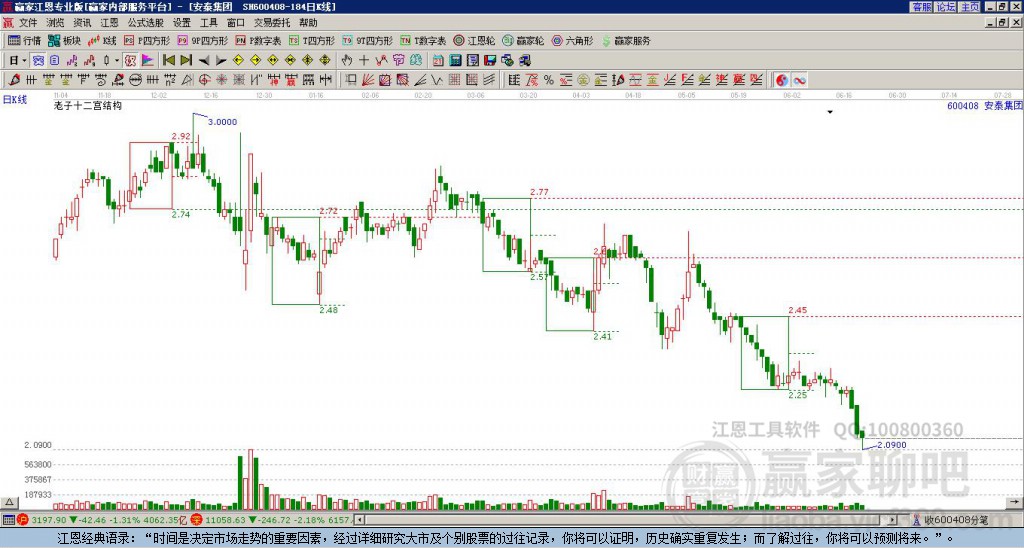Click the black right arrow icon

pyautogui.click(x=221, y=61)
